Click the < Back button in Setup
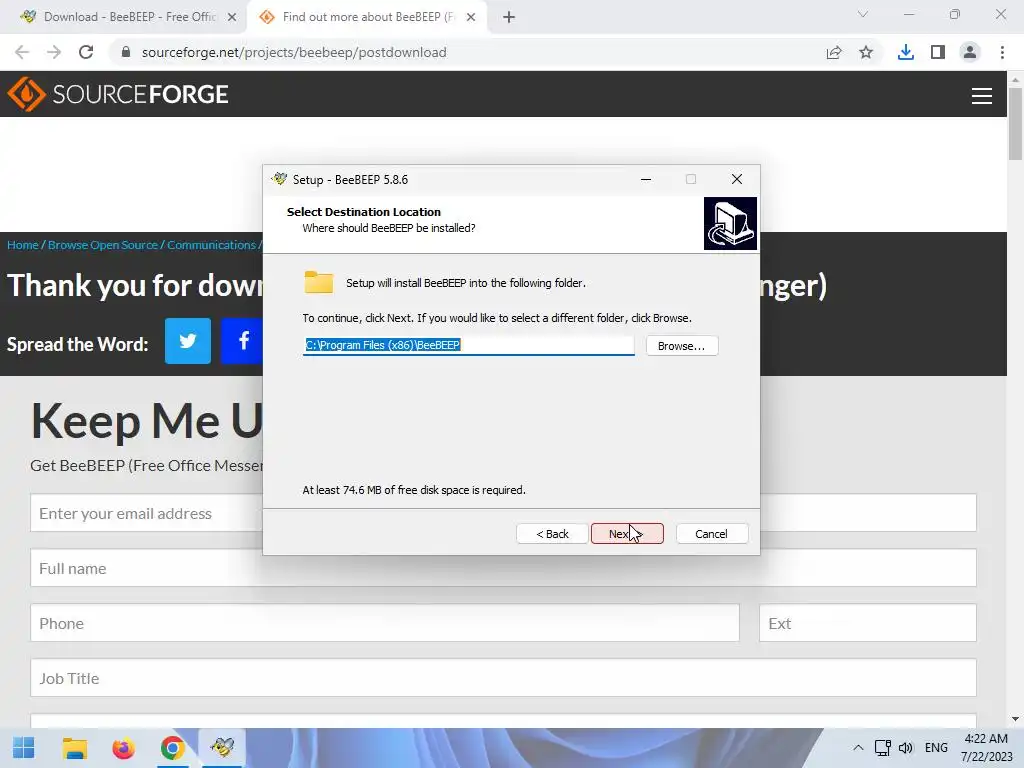Screen dimensions: 1024x768 pos(552,534)
